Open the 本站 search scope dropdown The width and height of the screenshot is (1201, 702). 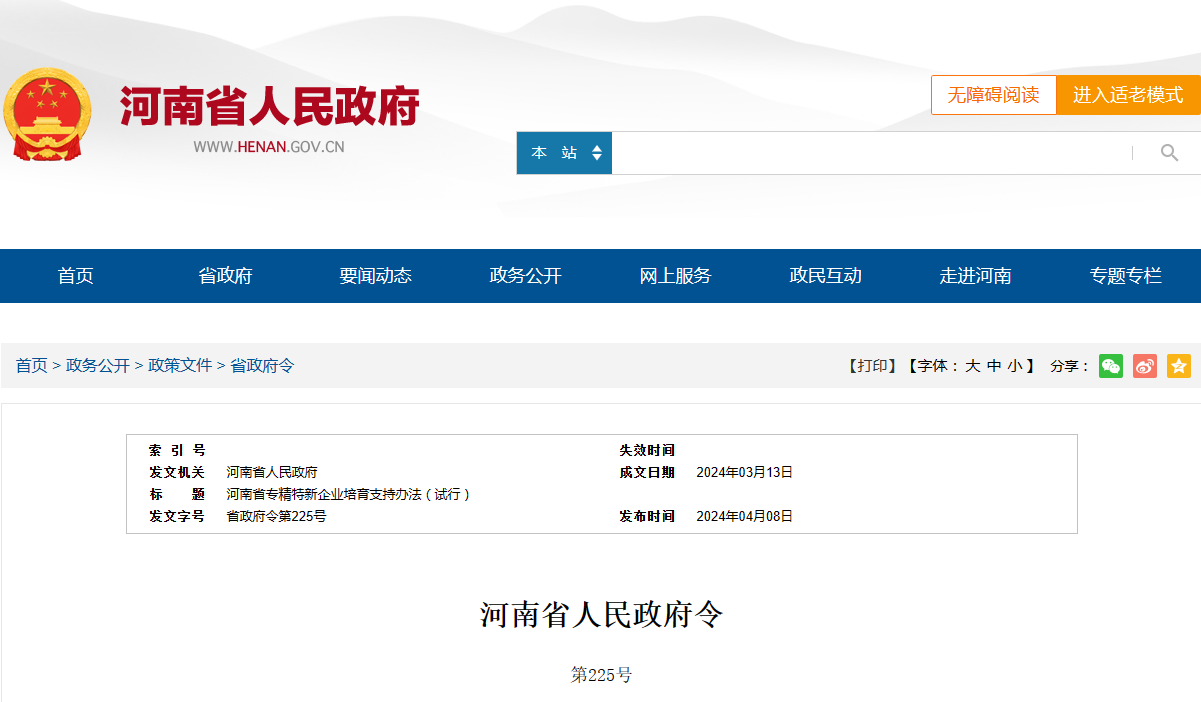pos(564,153)
